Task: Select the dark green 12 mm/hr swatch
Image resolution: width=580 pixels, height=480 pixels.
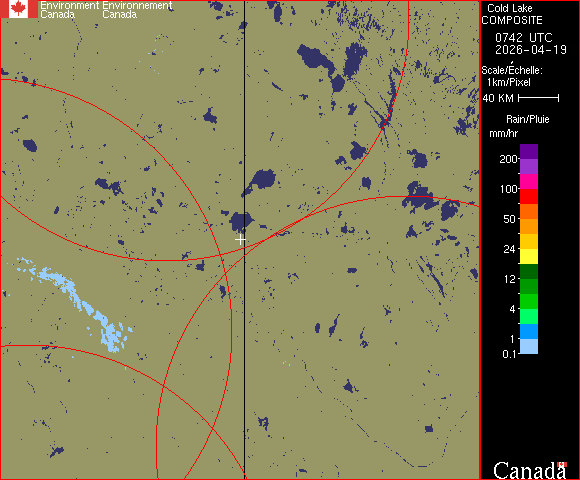Action: click(x=529, y=271)
